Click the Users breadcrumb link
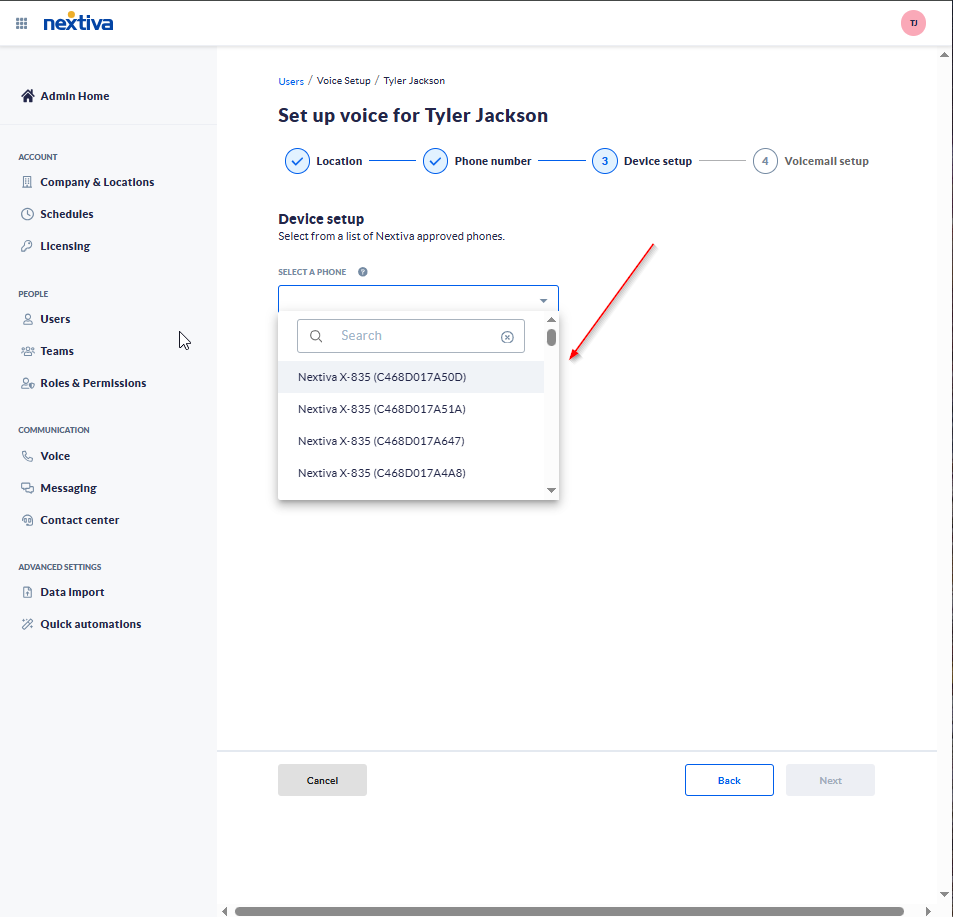Screen dimensions: 953x917 tap(291, 81)
